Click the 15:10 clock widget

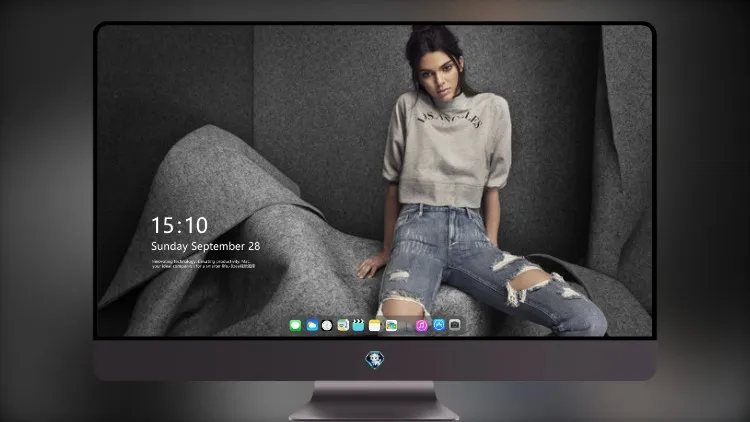[179, 225]
